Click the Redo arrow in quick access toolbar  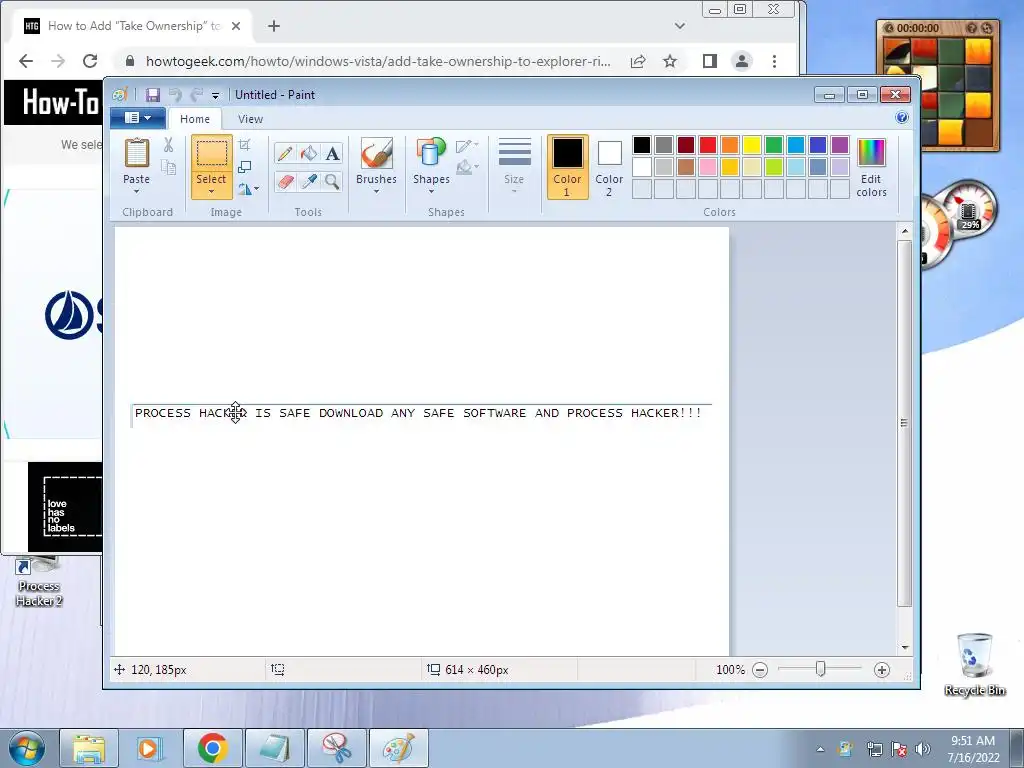click(x=197, y=95)
